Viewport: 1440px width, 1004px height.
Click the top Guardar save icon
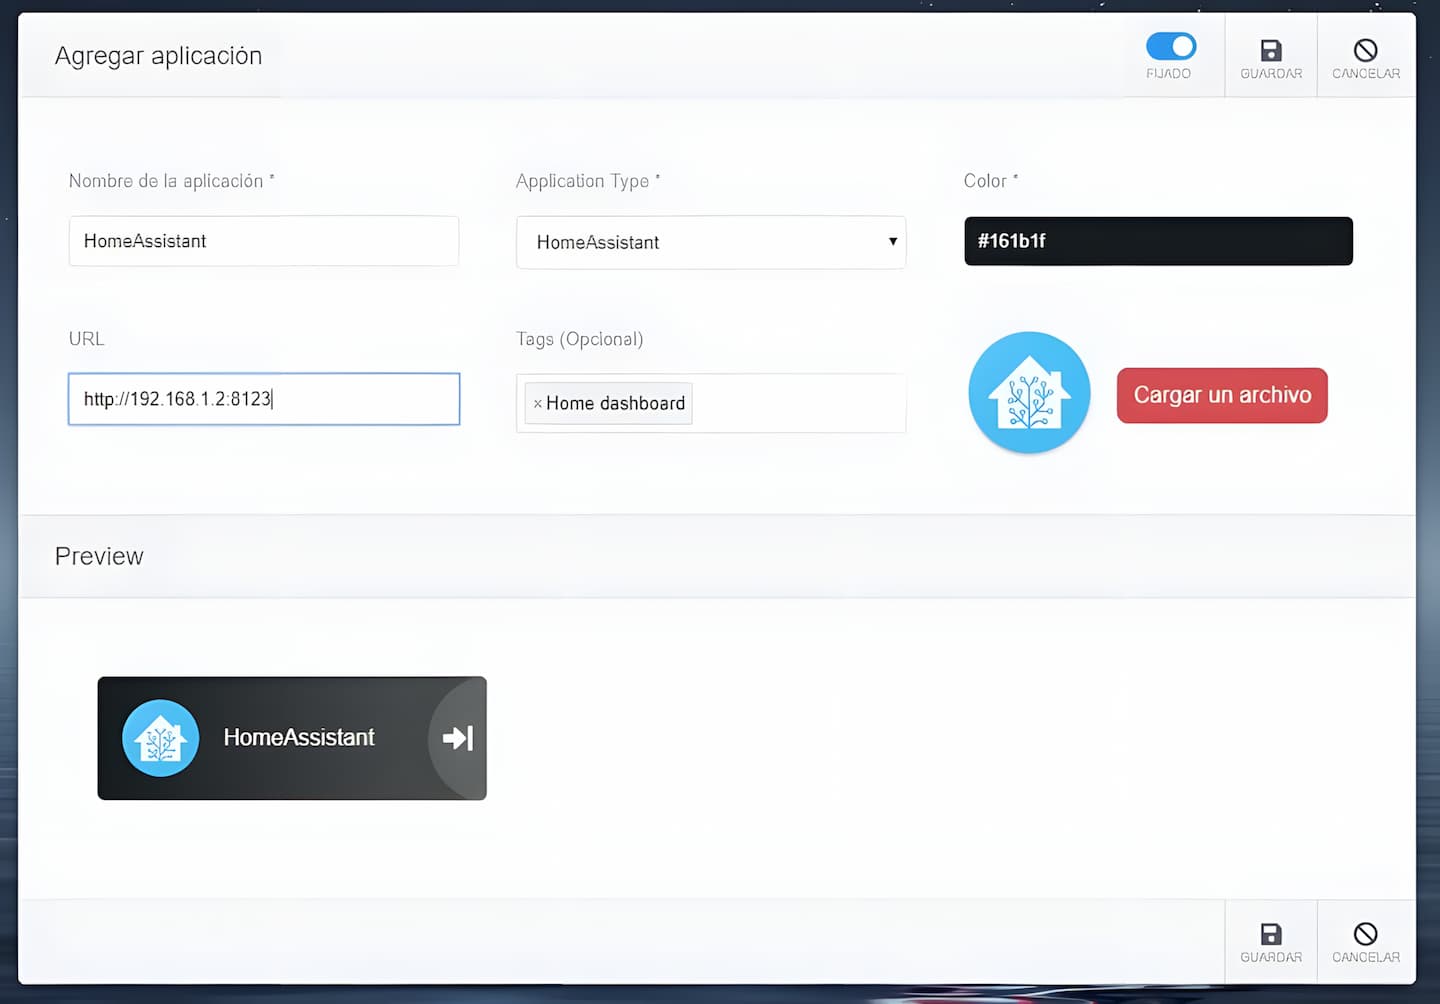1270,51
